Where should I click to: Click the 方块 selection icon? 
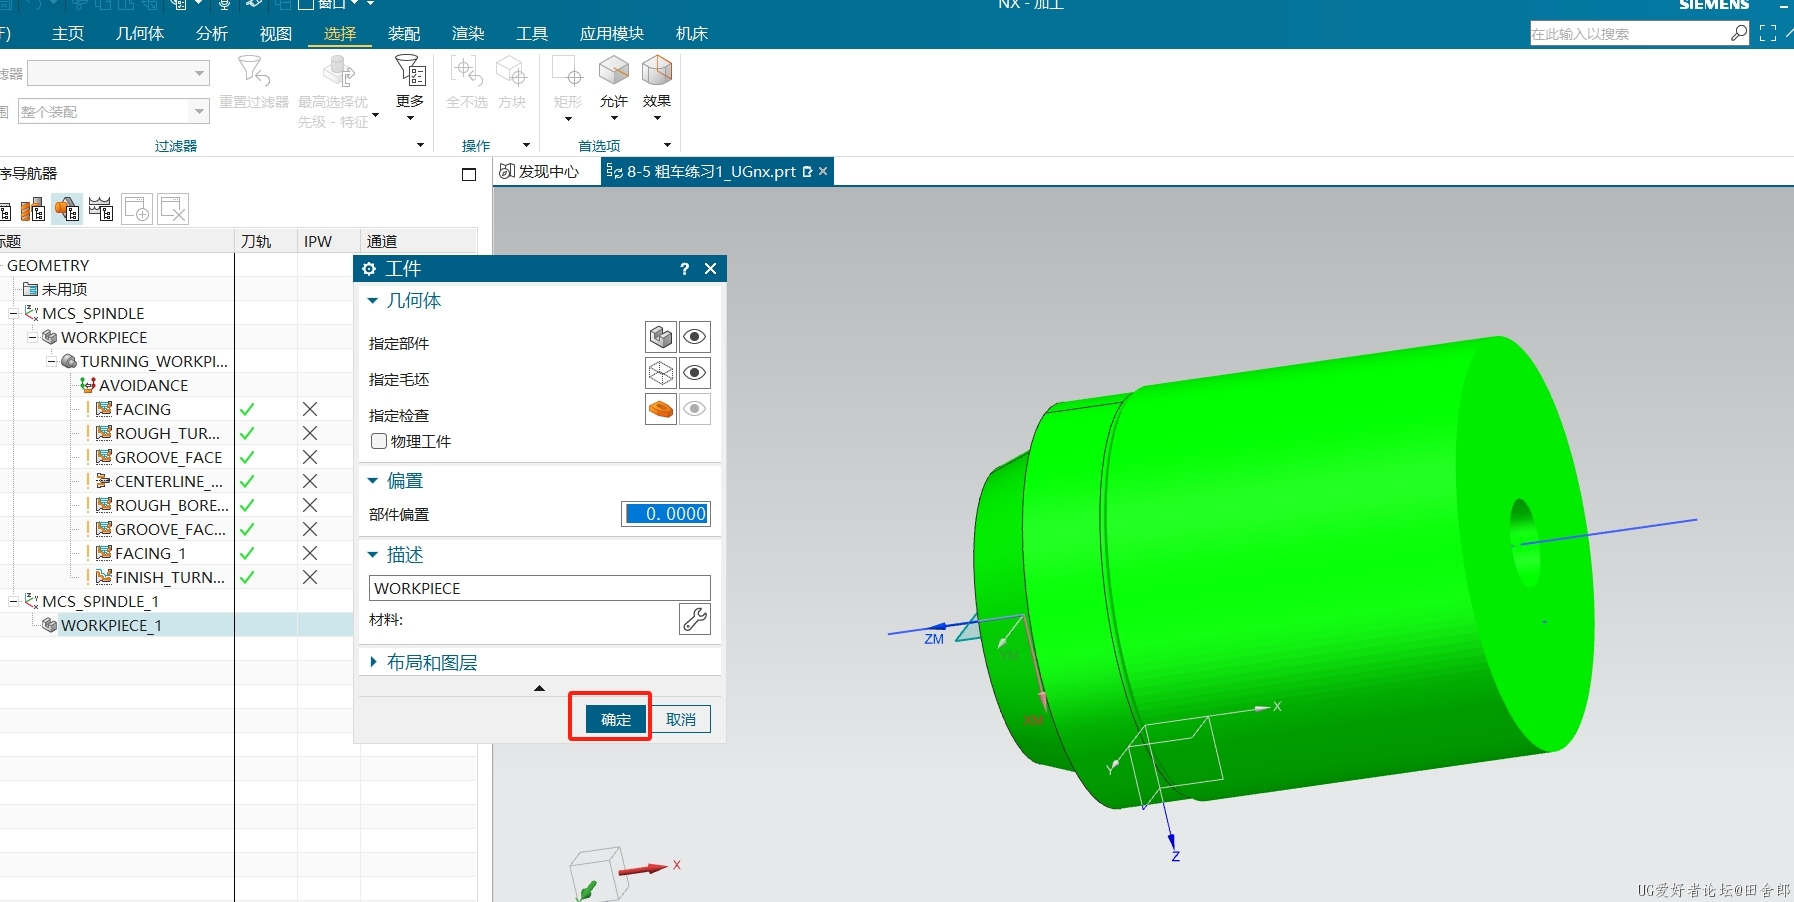(x=511, y=71)
